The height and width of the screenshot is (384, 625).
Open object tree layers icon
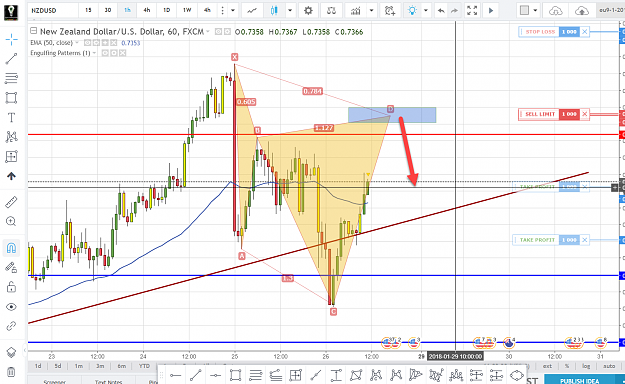11,352
